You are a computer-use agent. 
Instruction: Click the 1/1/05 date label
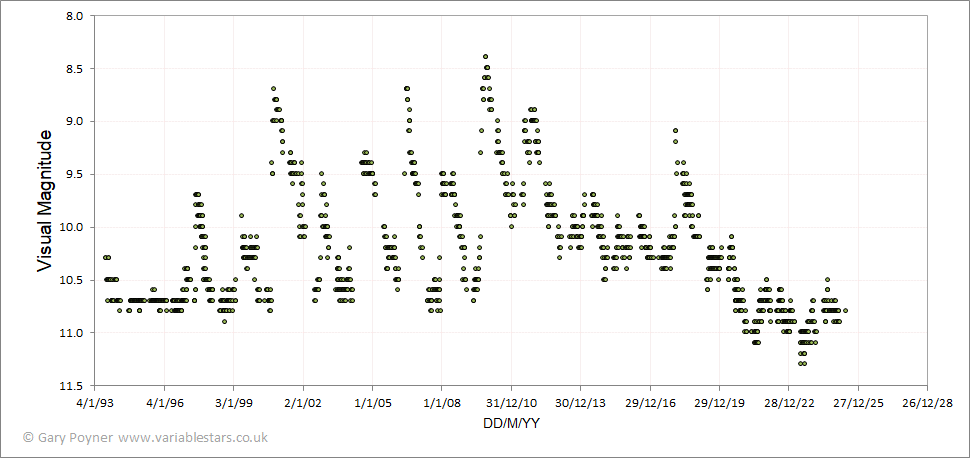coord(372,404)
